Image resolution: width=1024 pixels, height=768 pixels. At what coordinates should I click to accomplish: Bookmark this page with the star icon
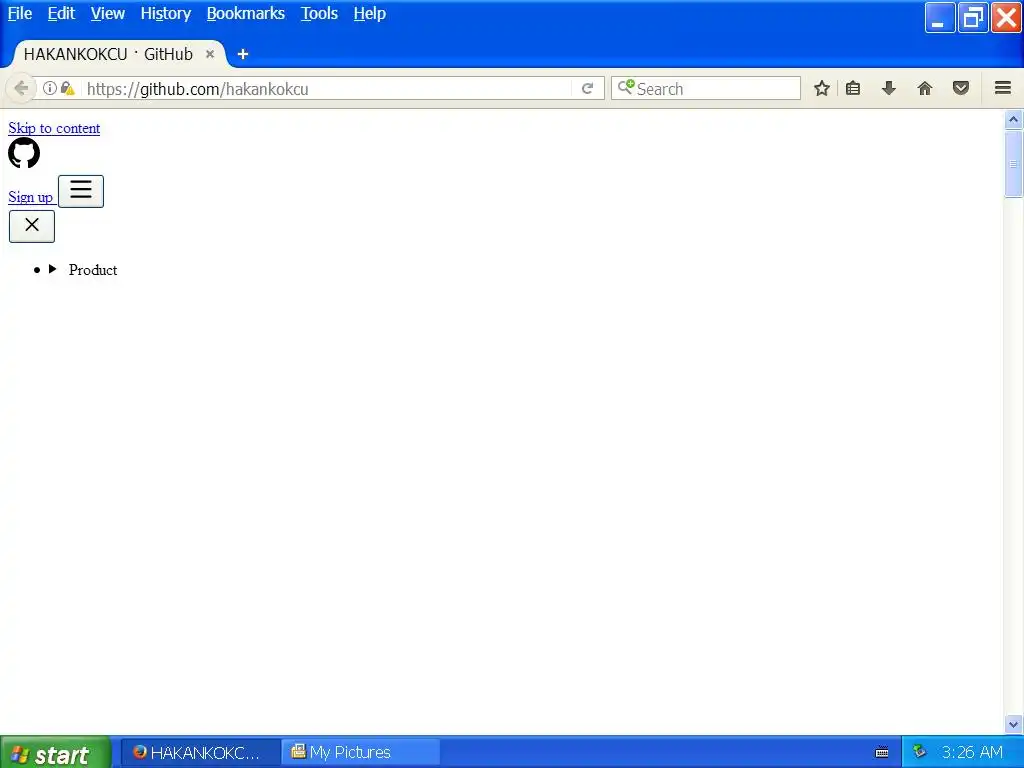coord(822,88)
